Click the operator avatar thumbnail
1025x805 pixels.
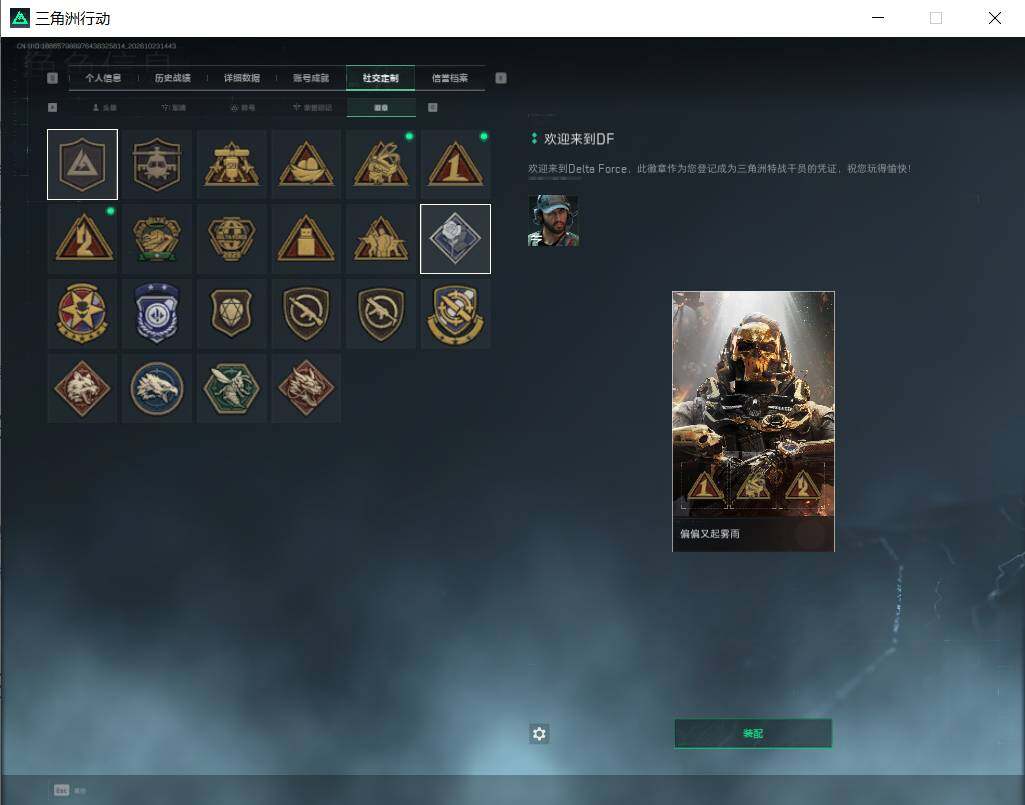pyautogui.click(x=553, y=221)
